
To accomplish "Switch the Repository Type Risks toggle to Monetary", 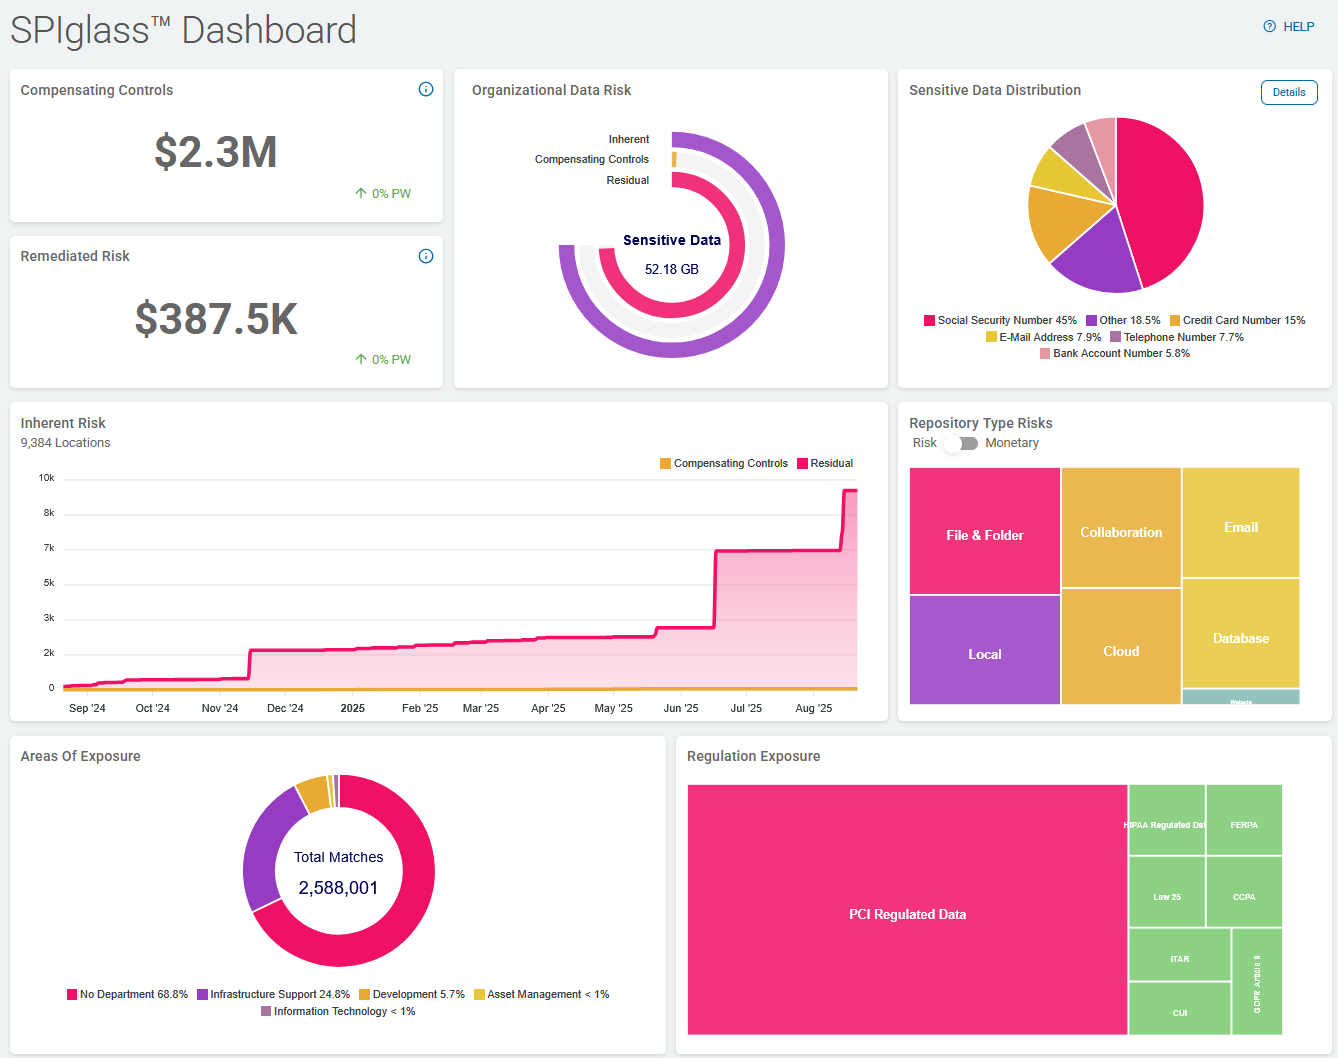I will [x=961, y=442].
